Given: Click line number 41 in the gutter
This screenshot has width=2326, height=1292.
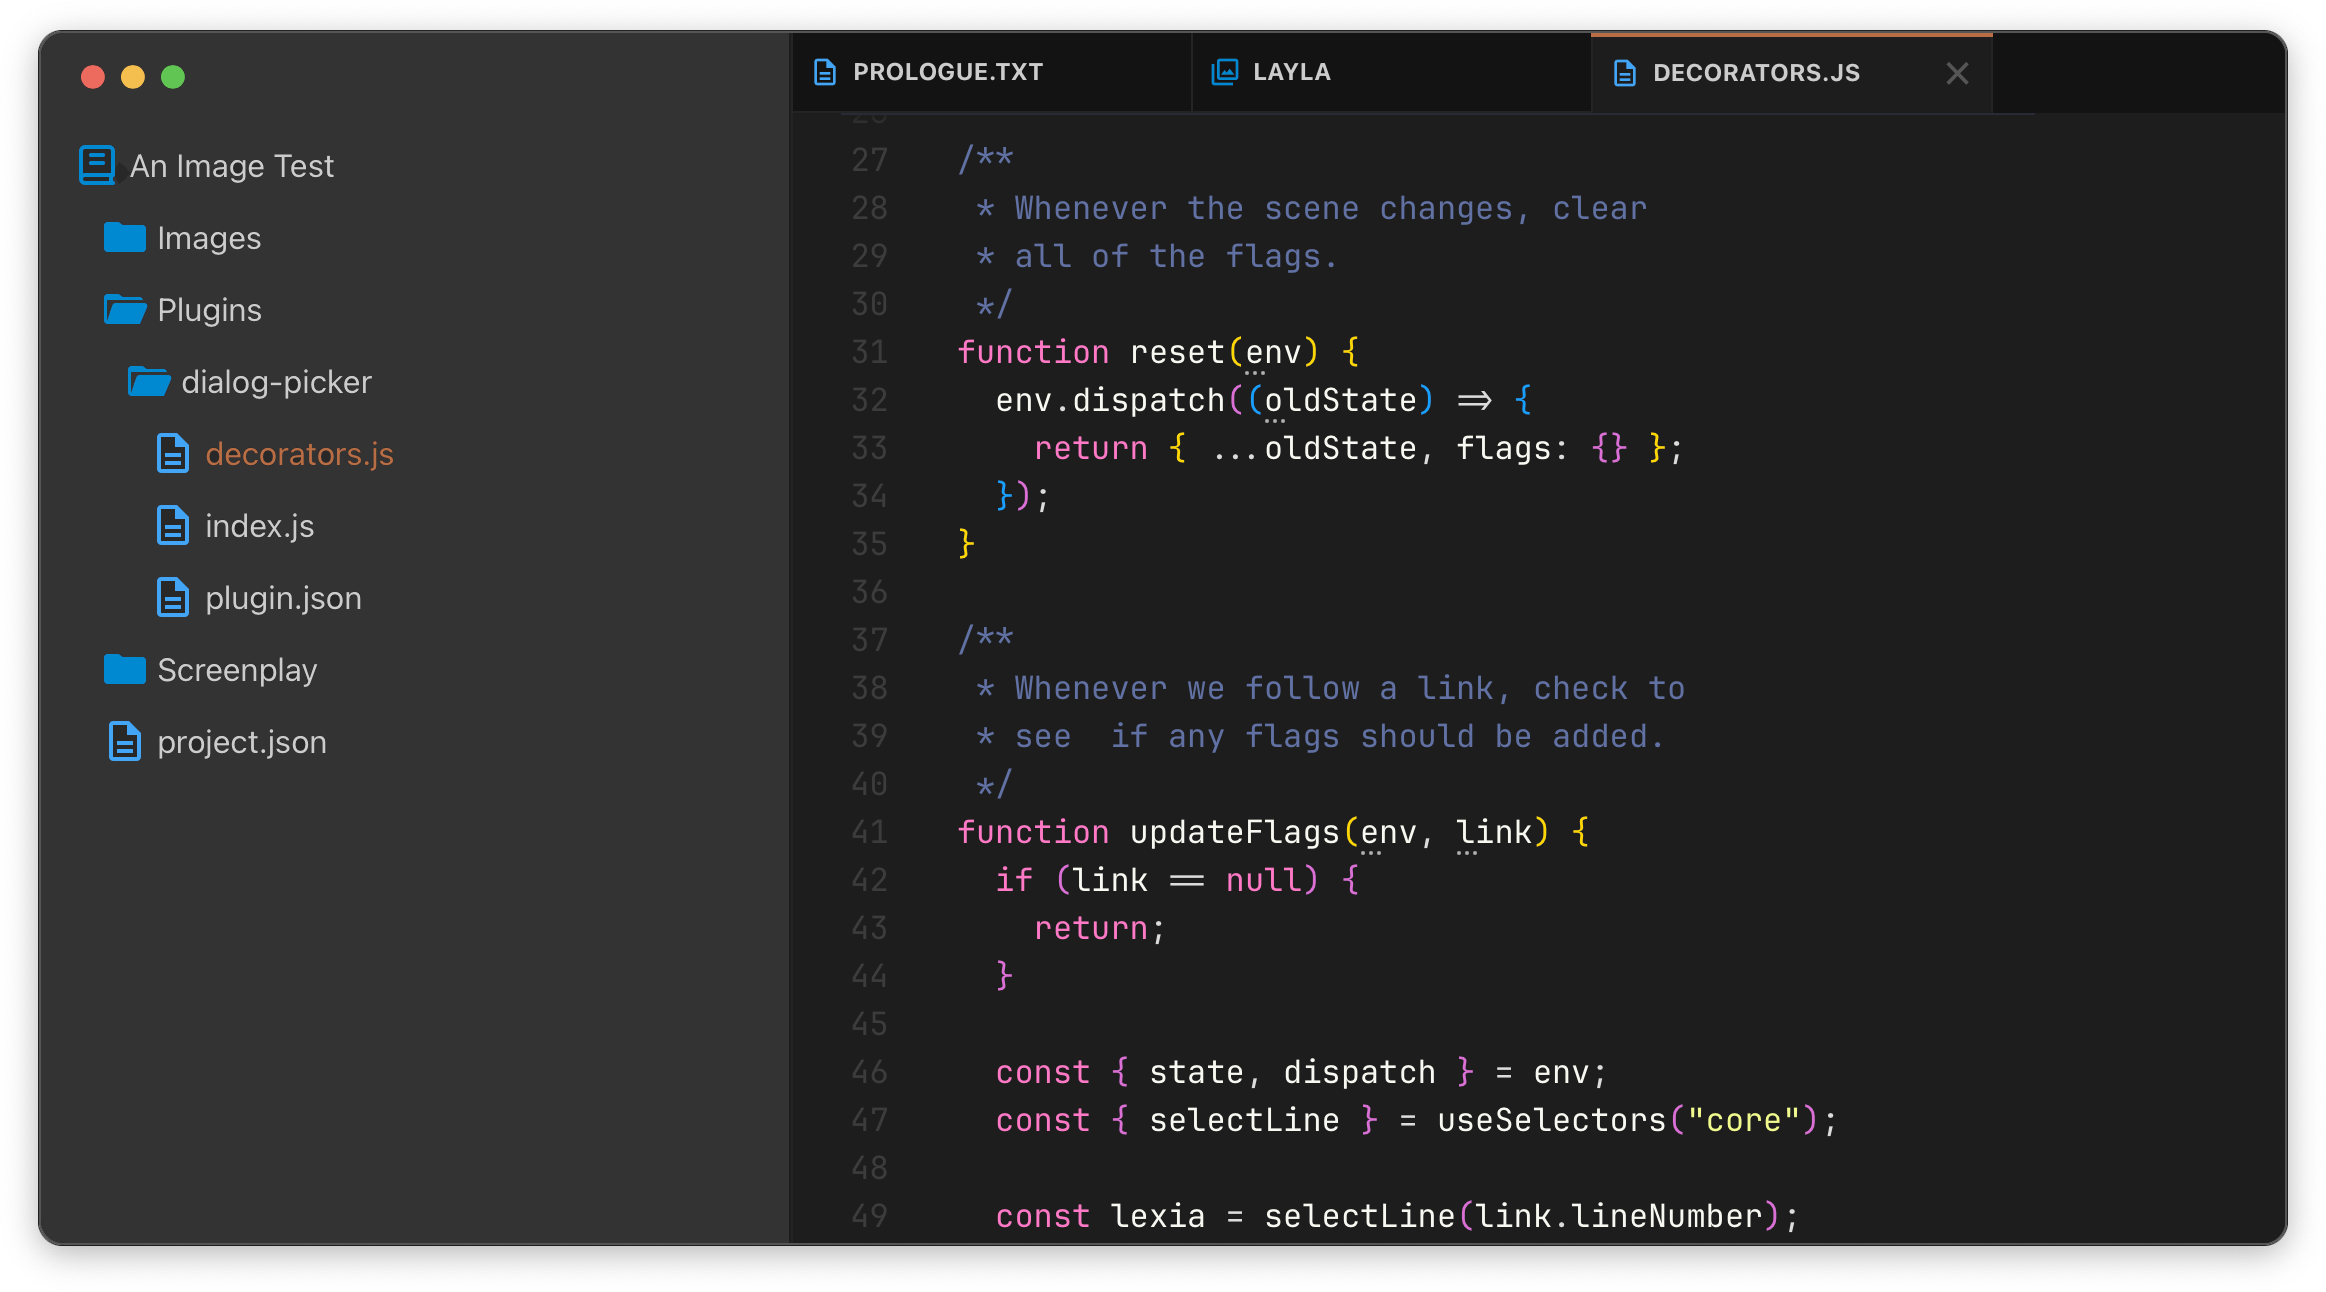Looking at the screenshot, I should coord(869,832).
